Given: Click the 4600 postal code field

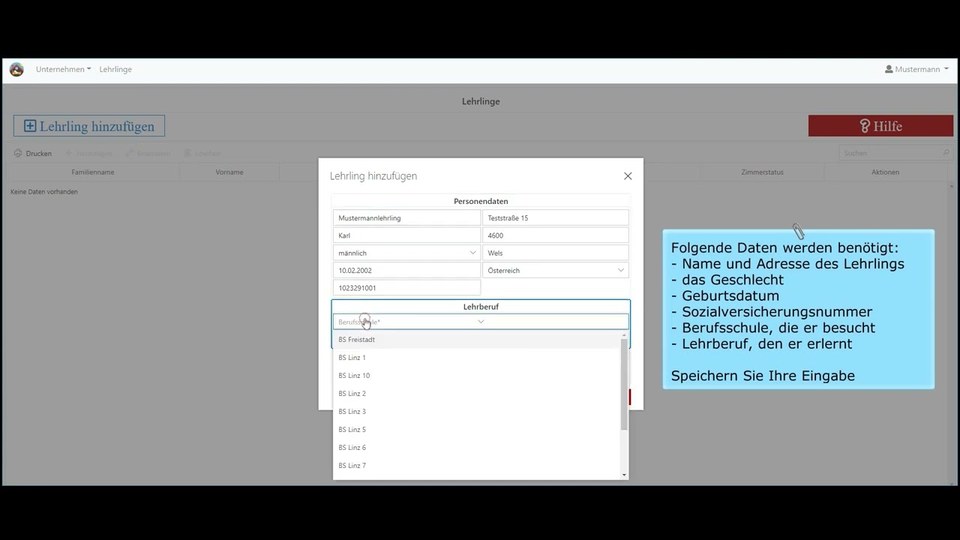Looking at the screenshot, I should pyautogui.click(x=555, y=235).
